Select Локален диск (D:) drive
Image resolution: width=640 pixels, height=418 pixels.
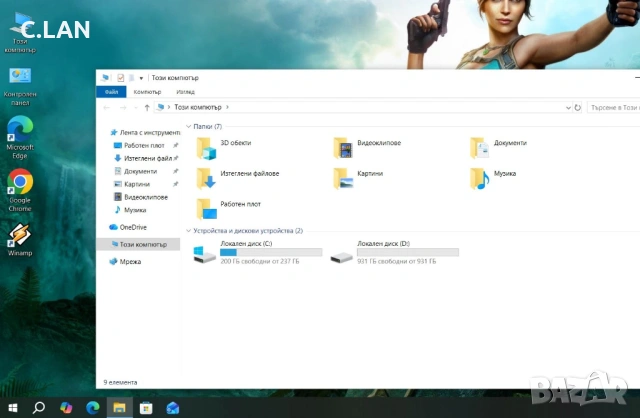[394, 253]
